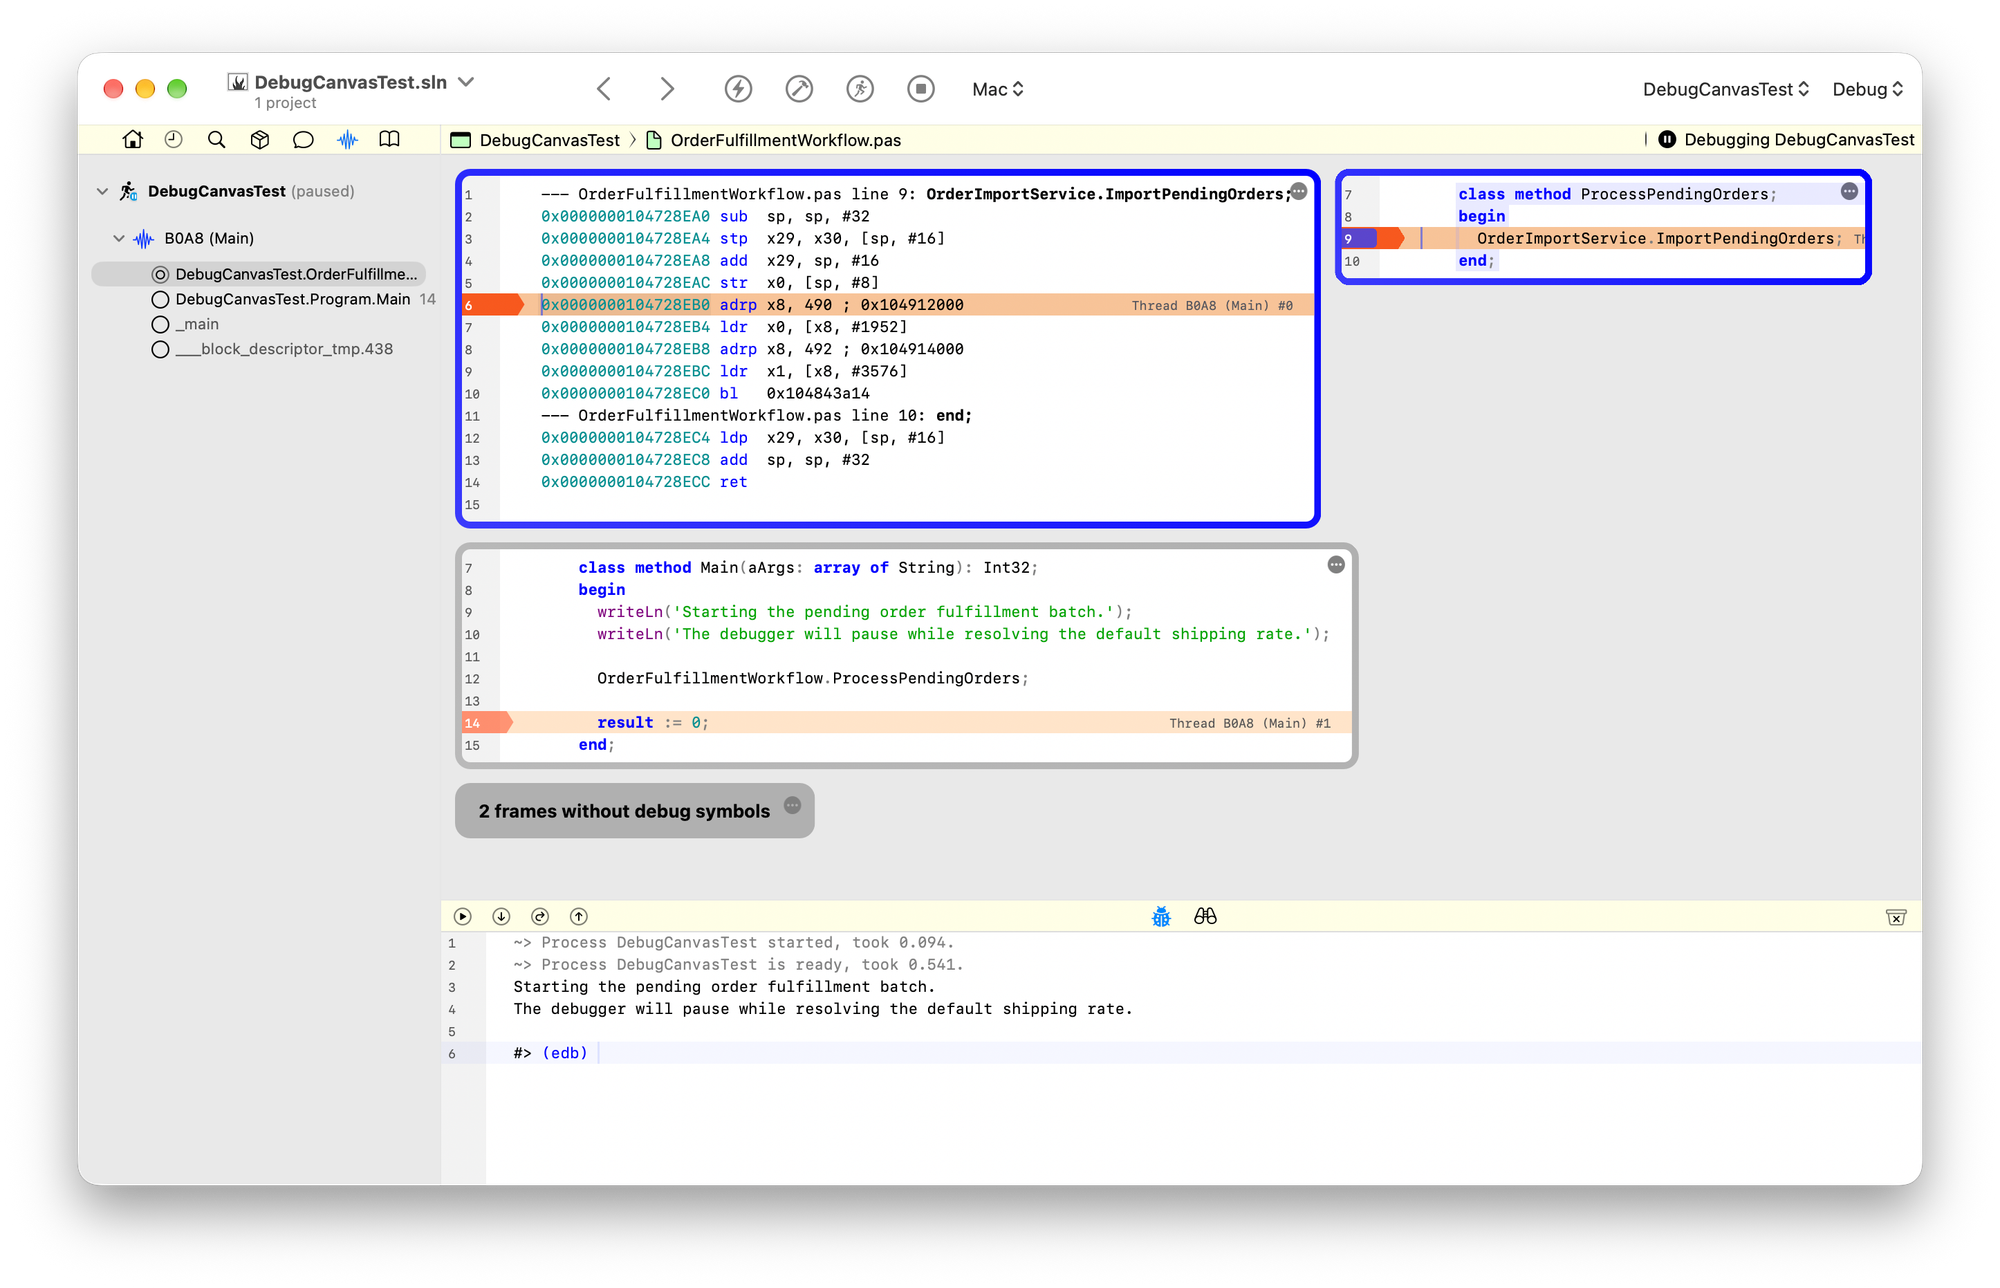Open the Debug configuration dropdown

tap(1867, 89)
